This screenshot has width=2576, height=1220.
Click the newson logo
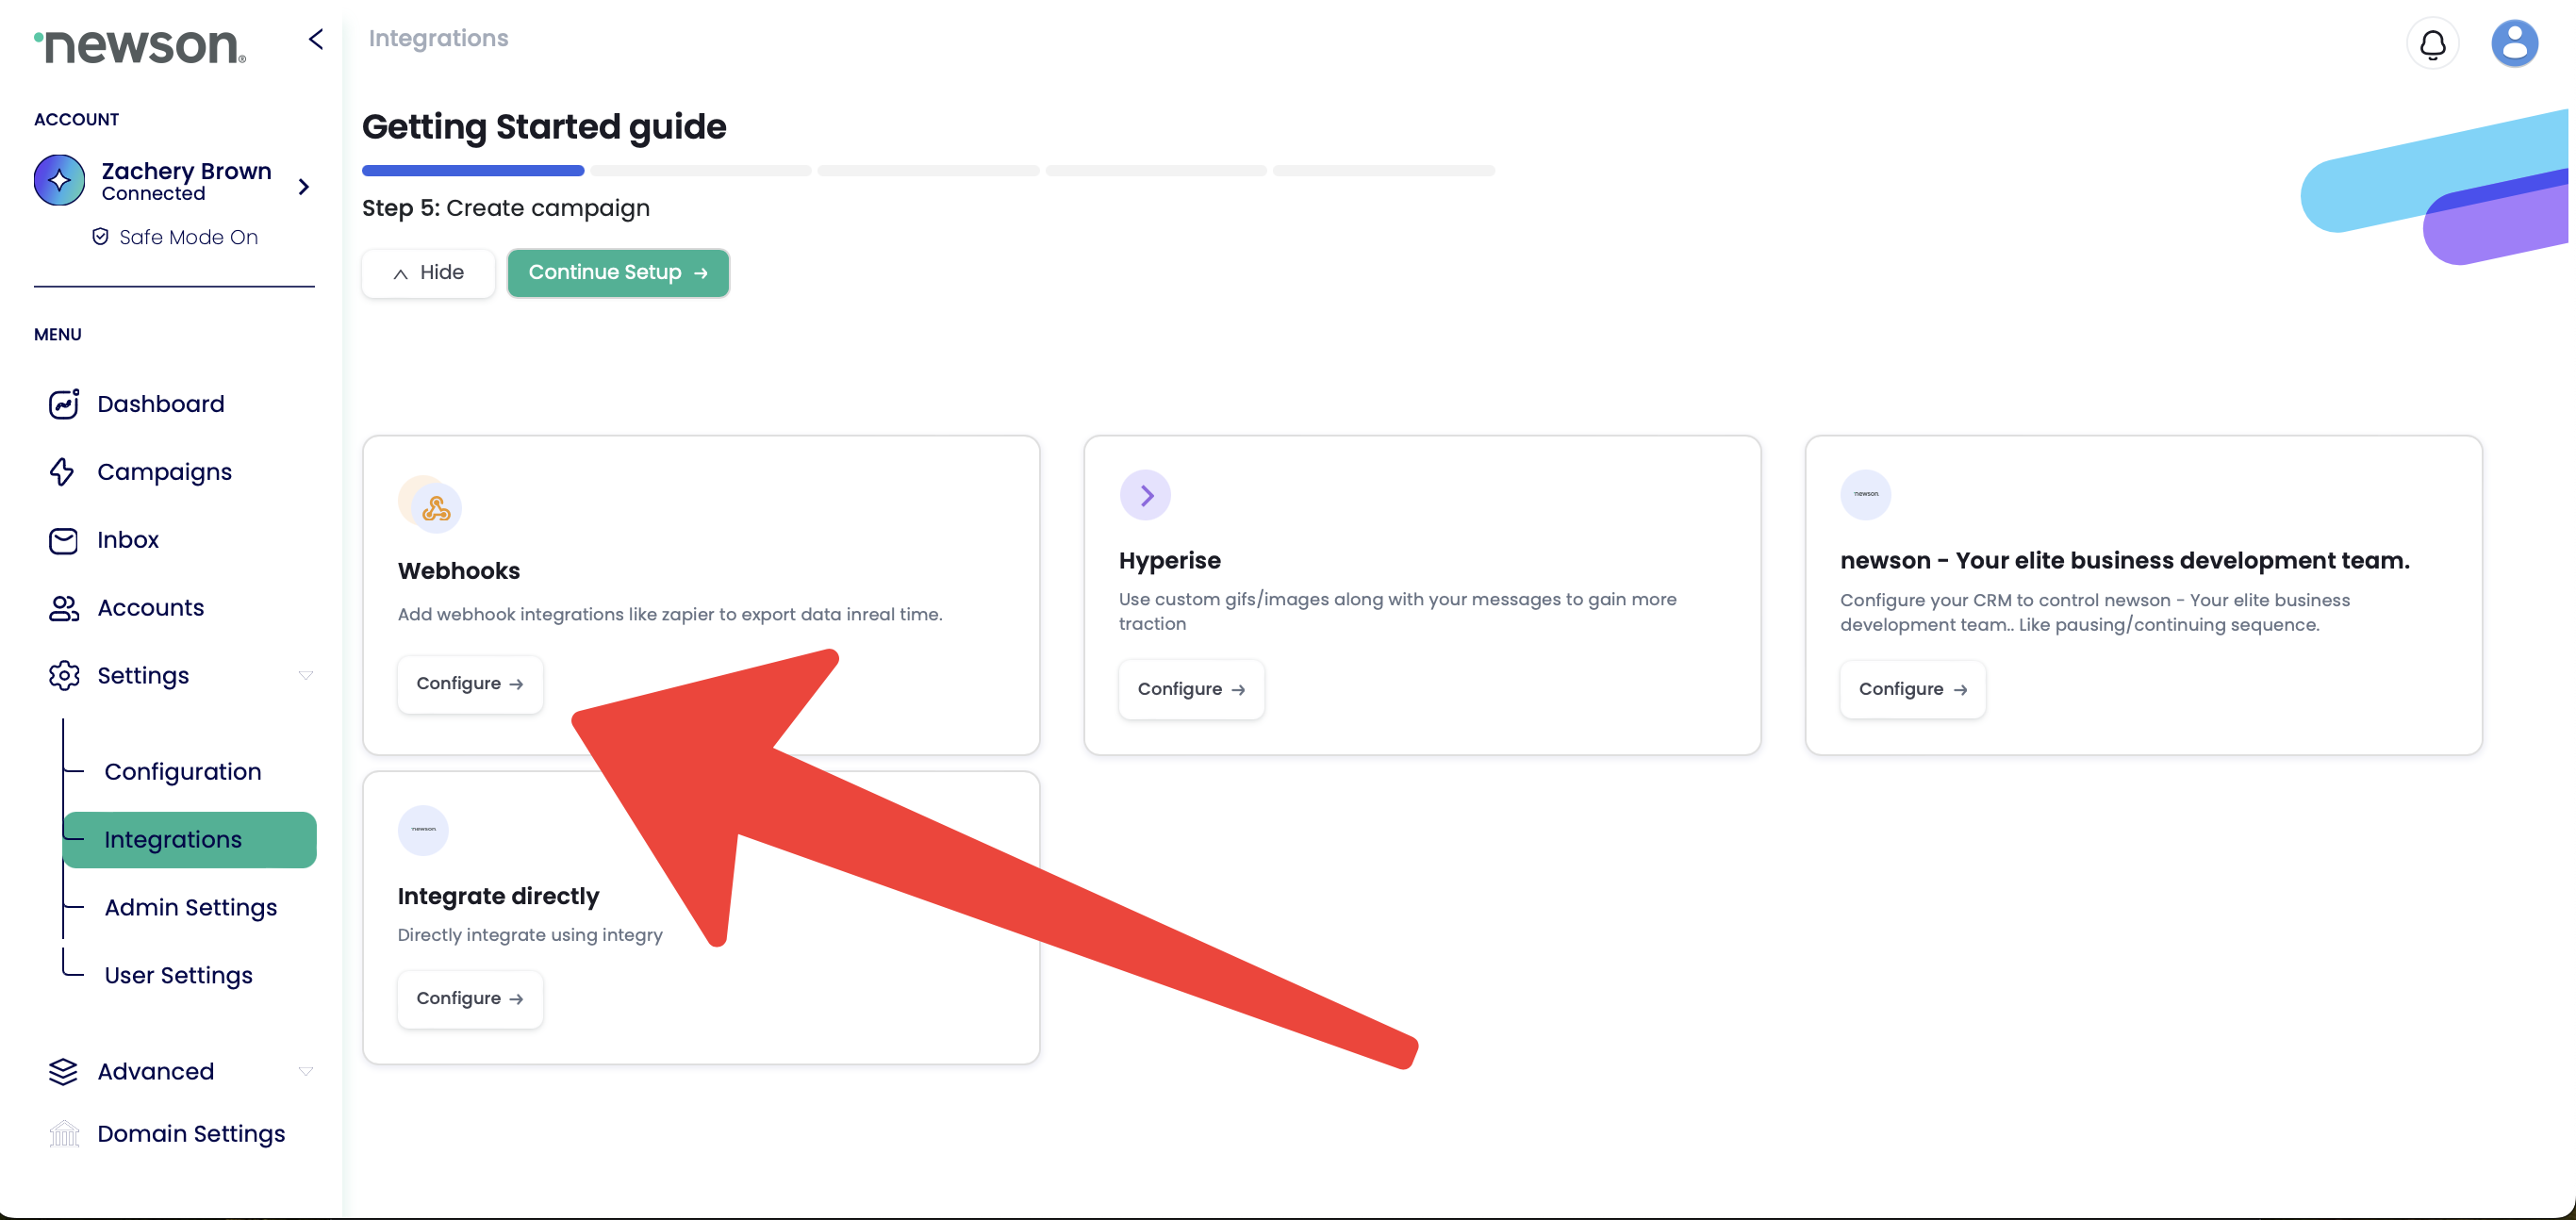(x=140, y=46)
